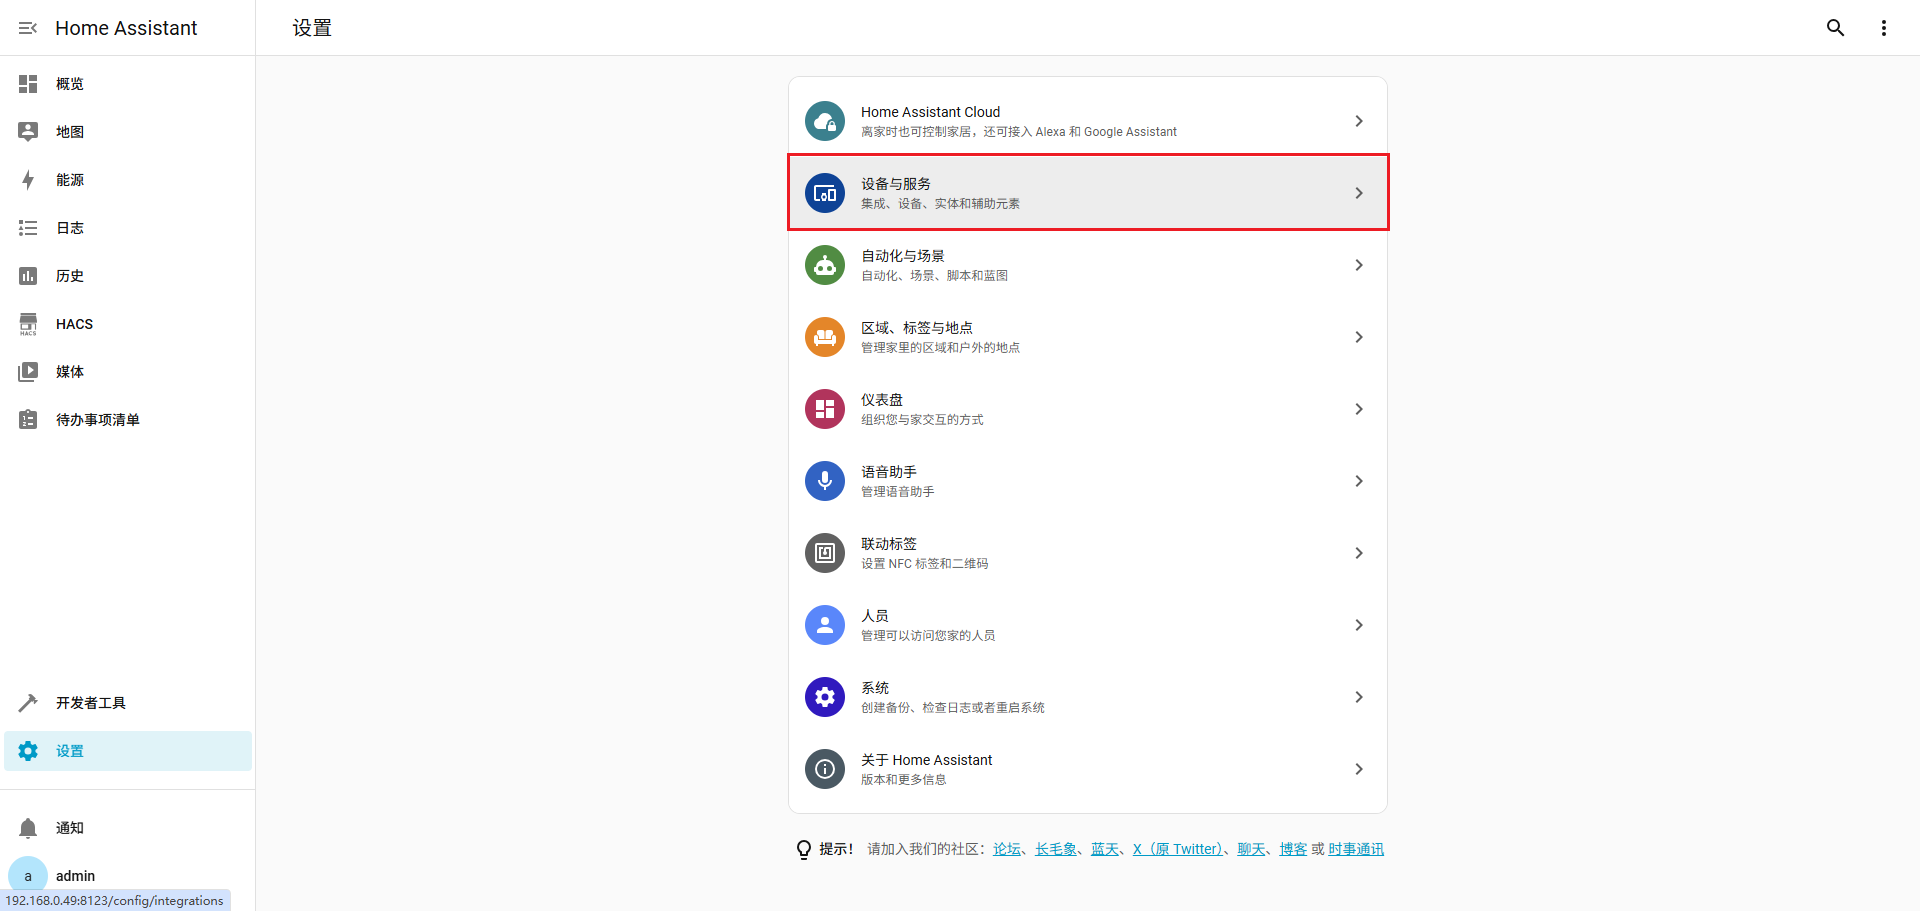
Task: Click the search icon in top bar
Action: coord(1835,27)
